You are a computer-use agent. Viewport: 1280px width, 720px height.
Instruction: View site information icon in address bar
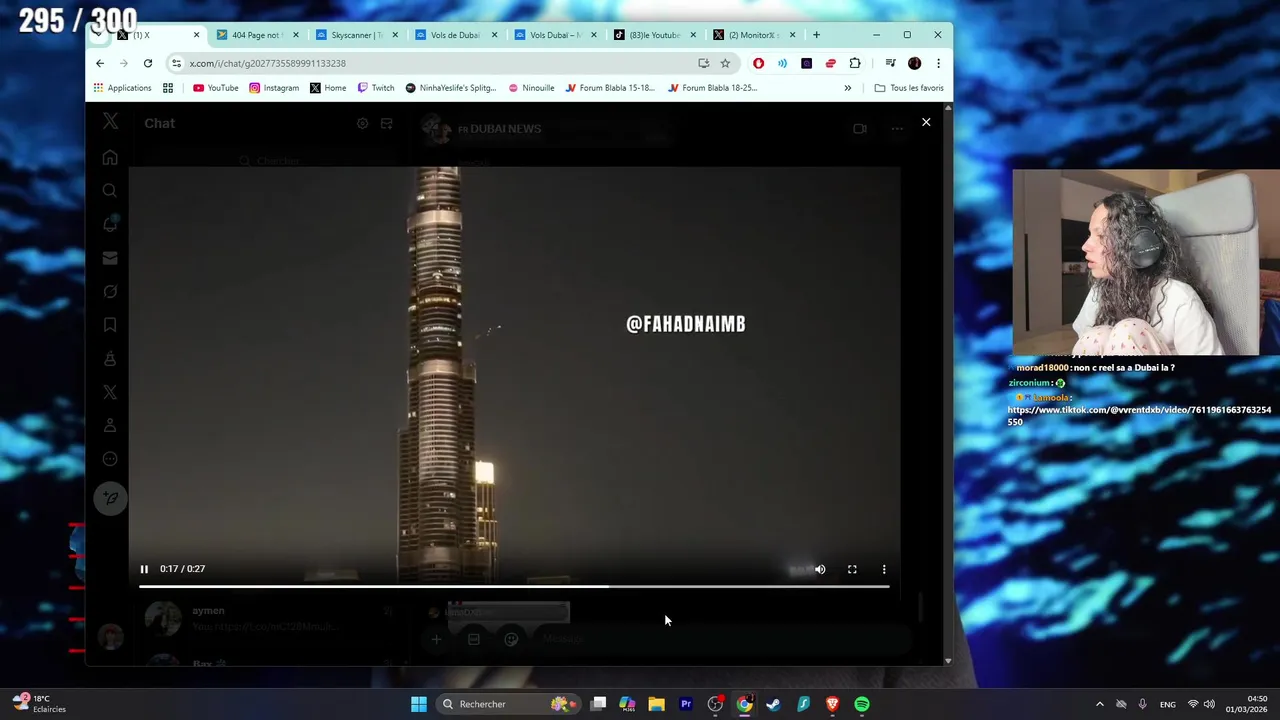[x=176, y=63]
